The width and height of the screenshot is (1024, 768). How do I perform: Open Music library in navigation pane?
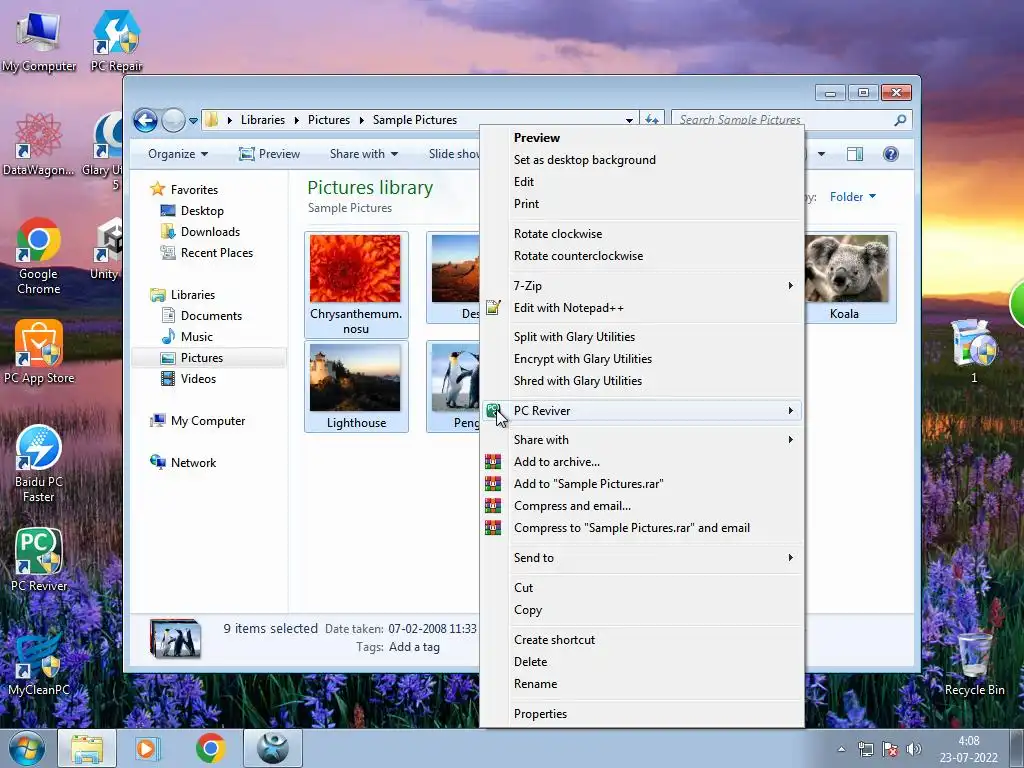coord(187,337)
